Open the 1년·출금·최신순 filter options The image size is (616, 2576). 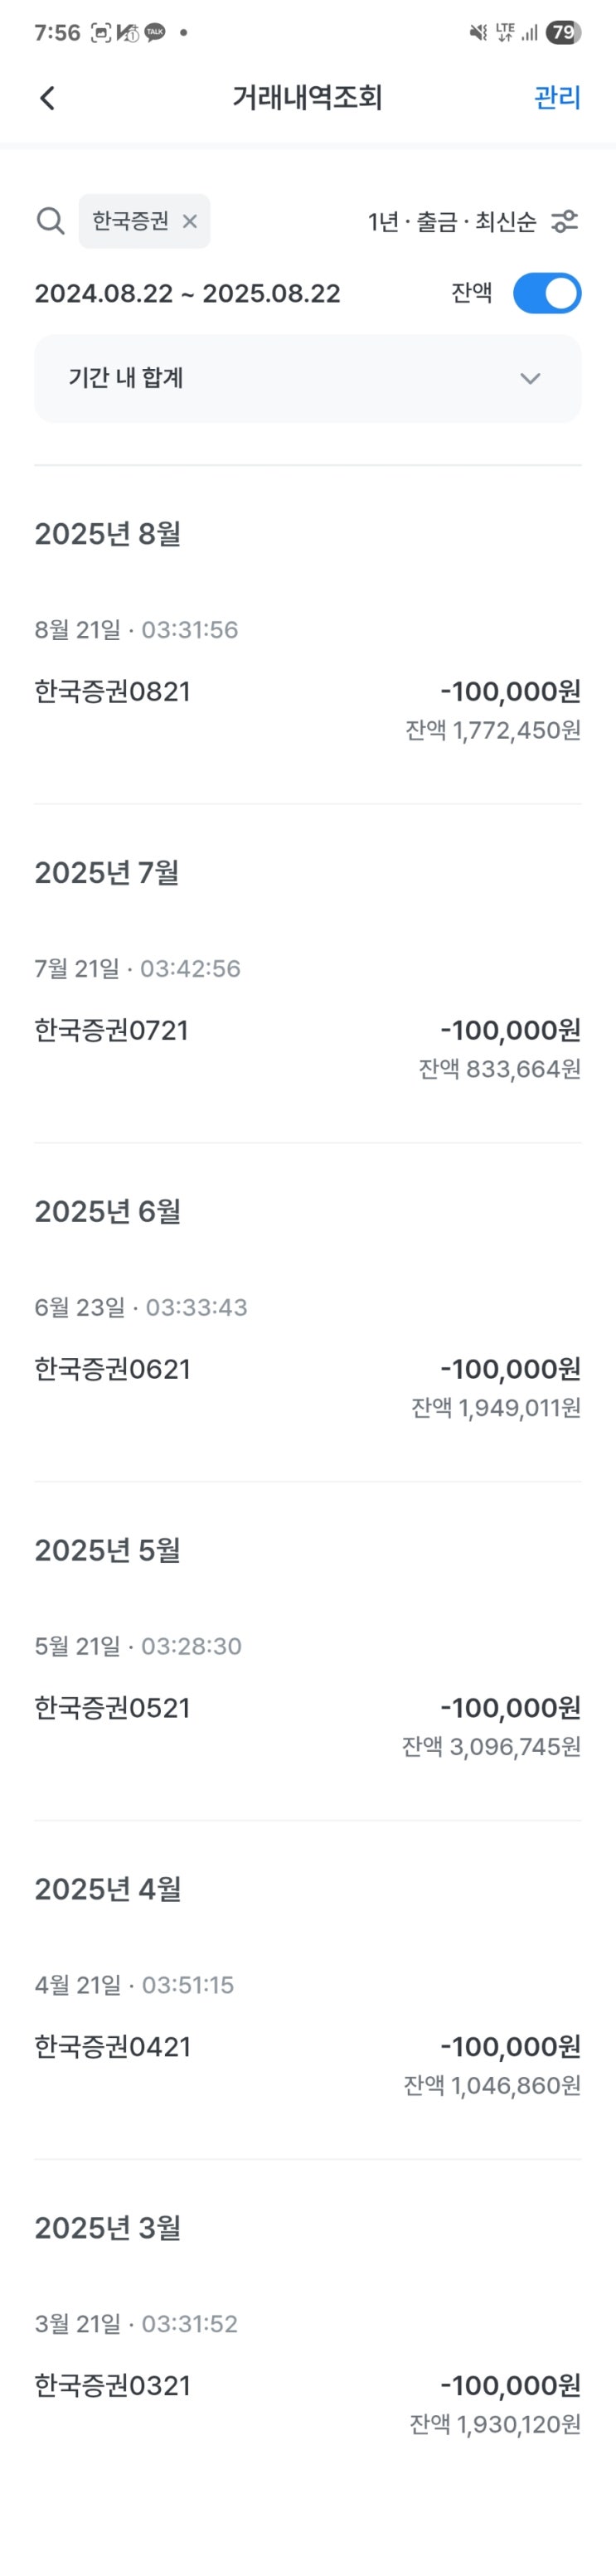click(452, 221)
